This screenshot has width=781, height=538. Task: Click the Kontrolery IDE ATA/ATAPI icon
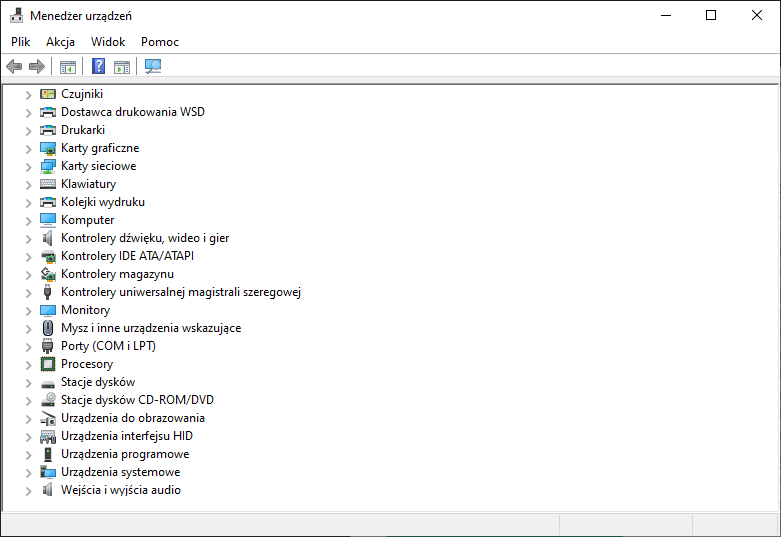[48, 257]
